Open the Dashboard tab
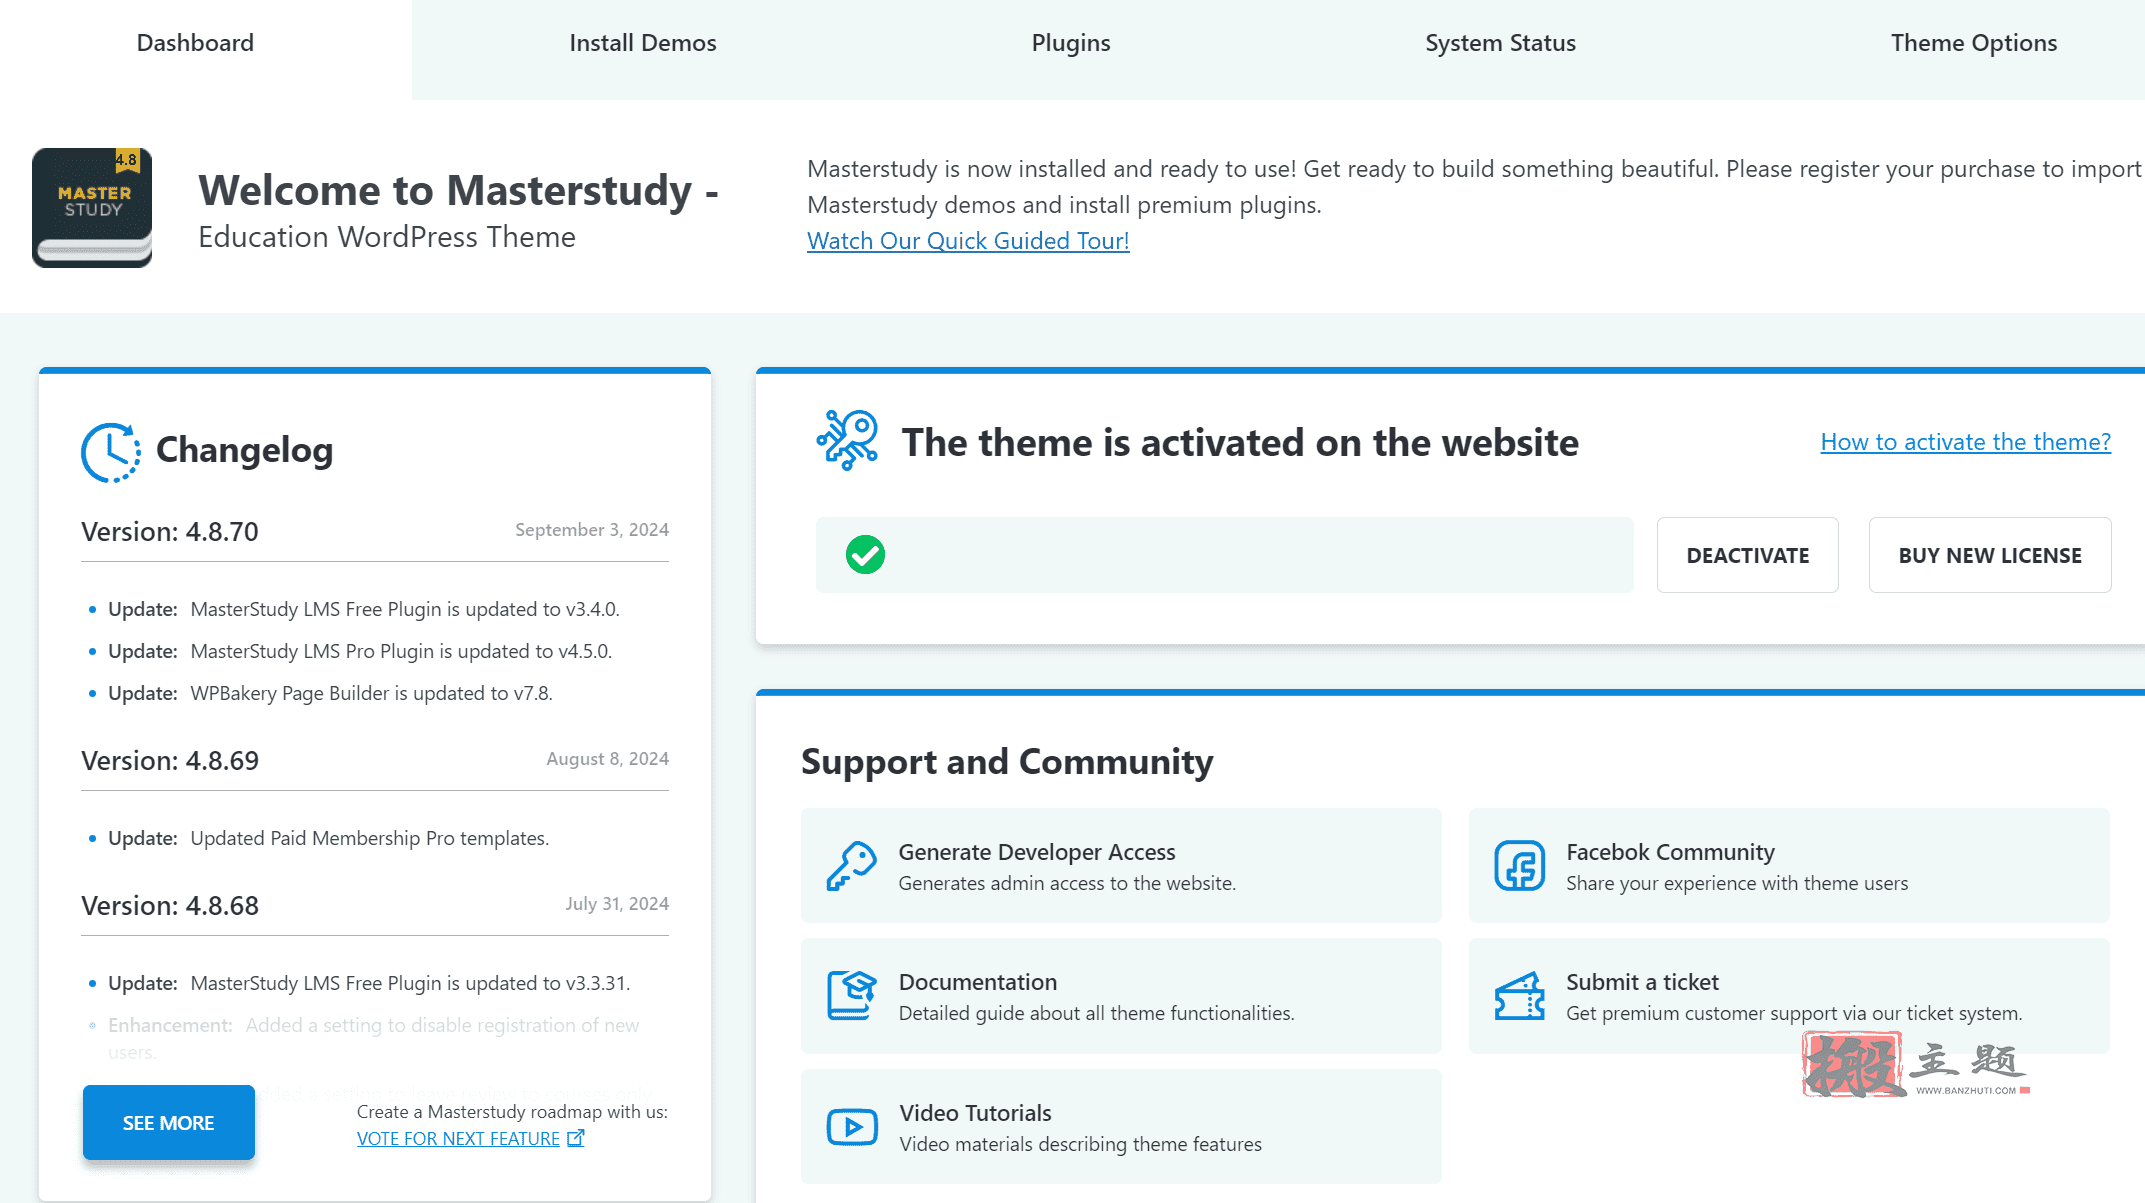Screen dimensions: 2145x1203 tap(195, 43)
